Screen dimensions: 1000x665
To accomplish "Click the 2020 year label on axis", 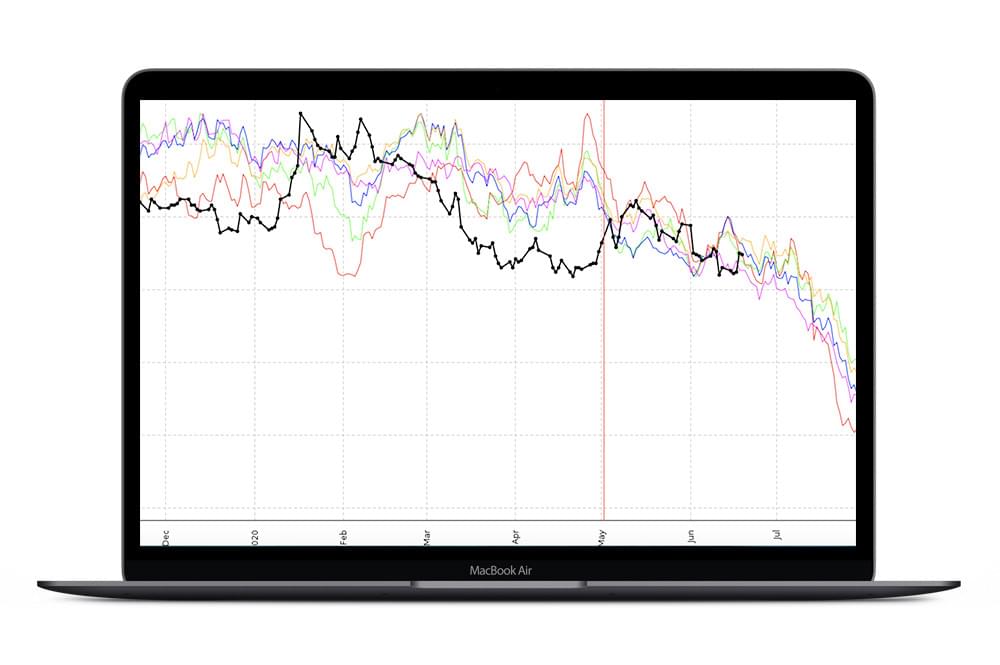I will [x=255, y=535].
